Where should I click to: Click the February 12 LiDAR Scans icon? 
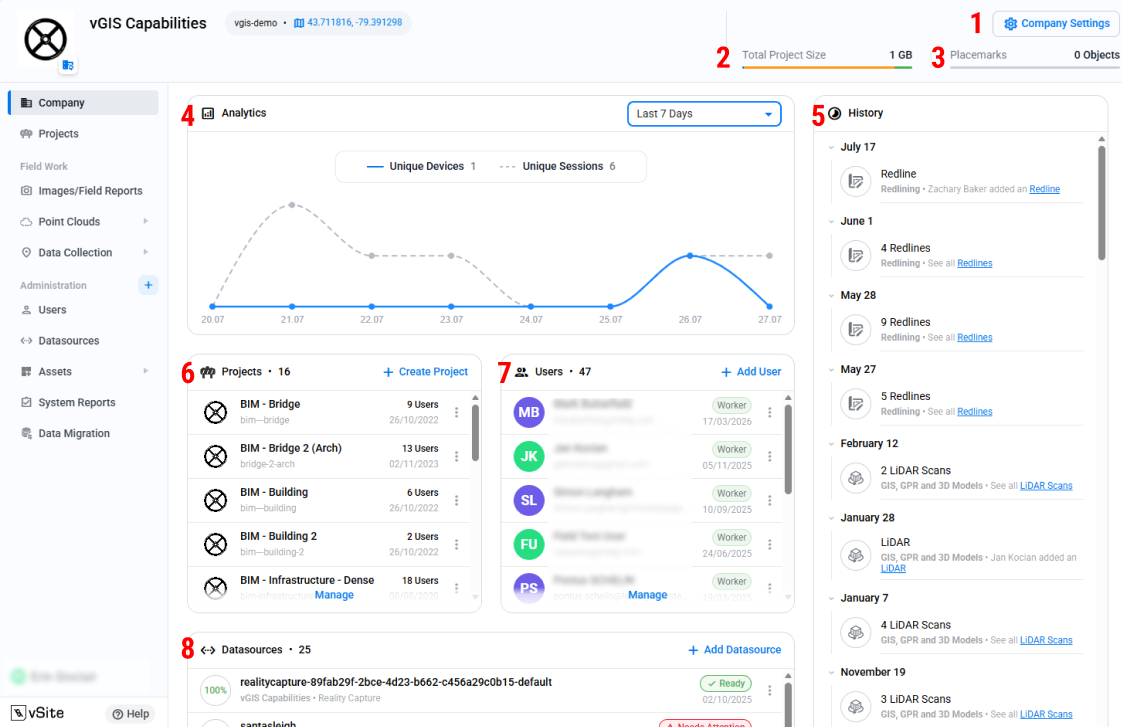tap(855, 478)
